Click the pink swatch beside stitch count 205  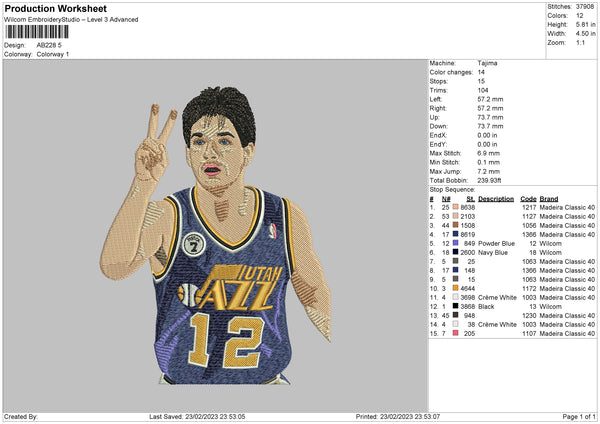coord(455,333)
